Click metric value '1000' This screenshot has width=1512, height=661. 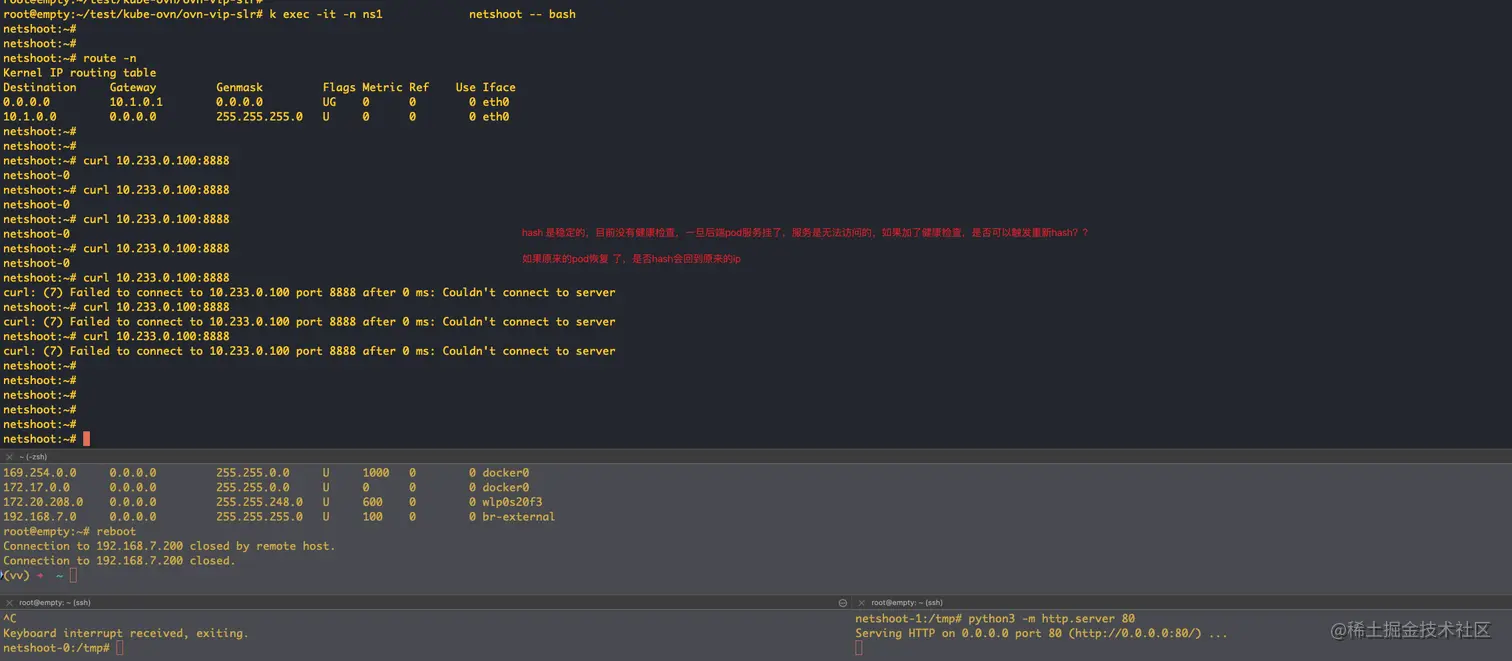tap(376, 473)
